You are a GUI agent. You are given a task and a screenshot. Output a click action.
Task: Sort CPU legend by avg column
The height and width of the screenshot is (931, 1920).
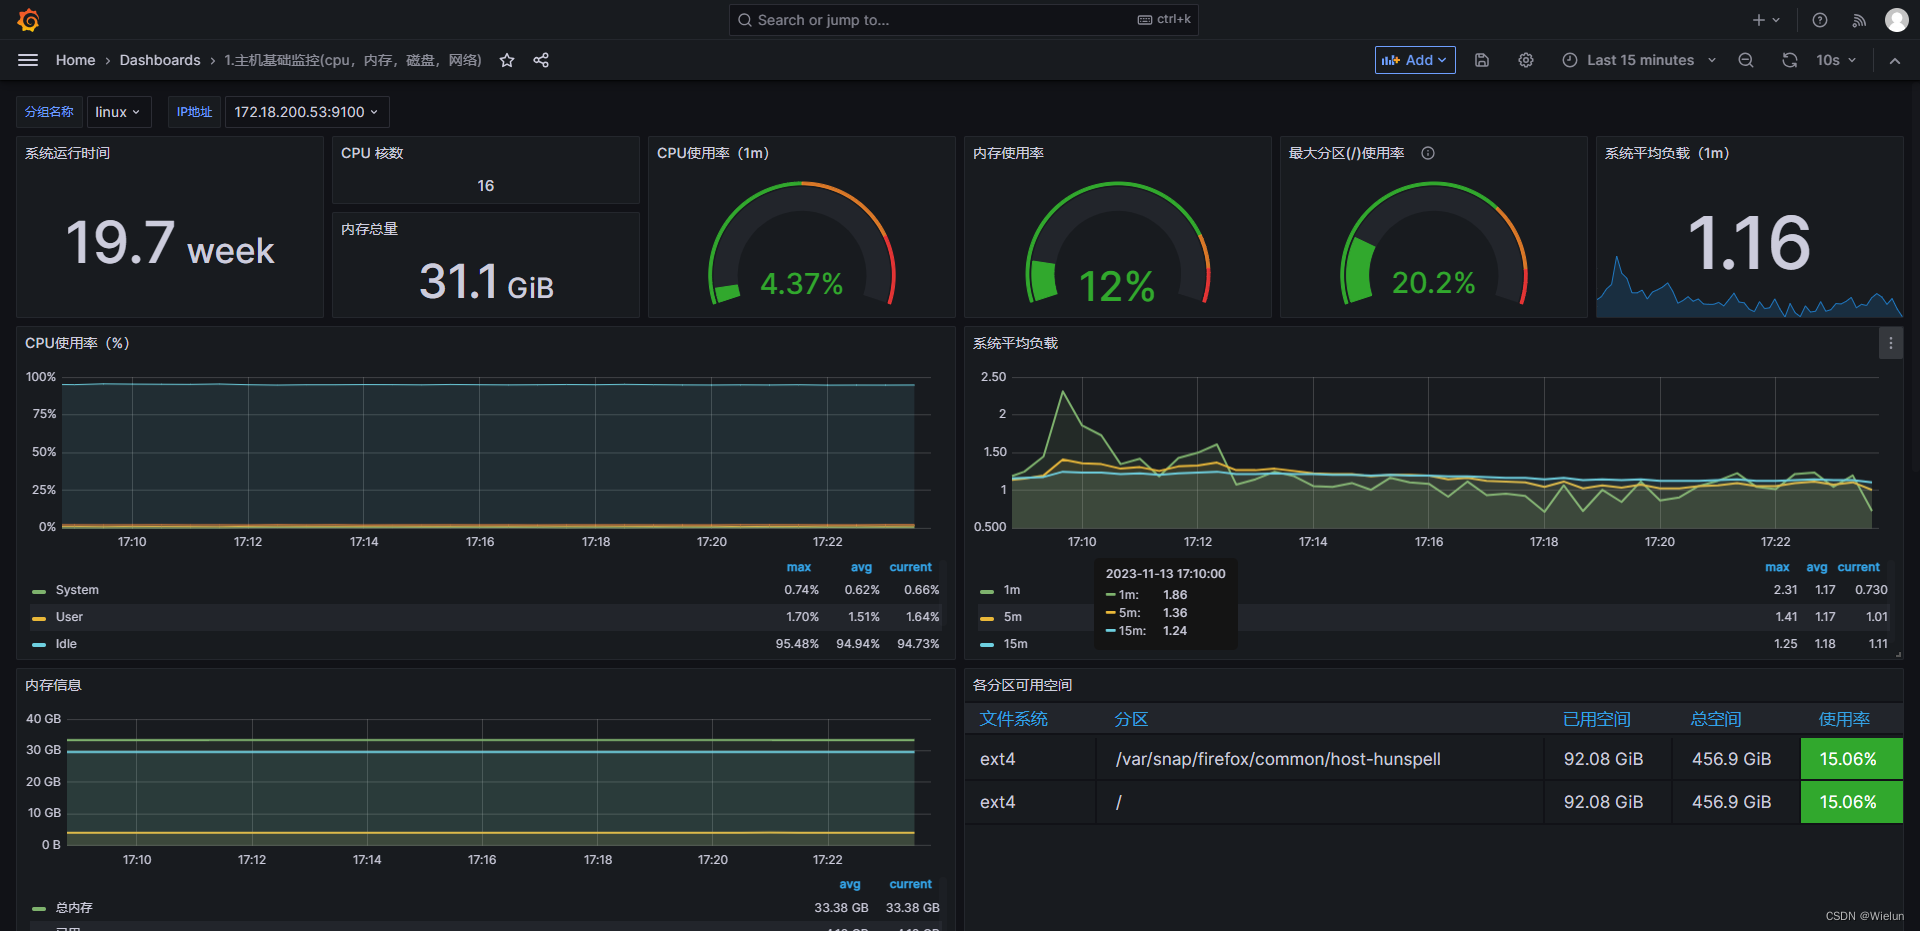coord(861,567)
